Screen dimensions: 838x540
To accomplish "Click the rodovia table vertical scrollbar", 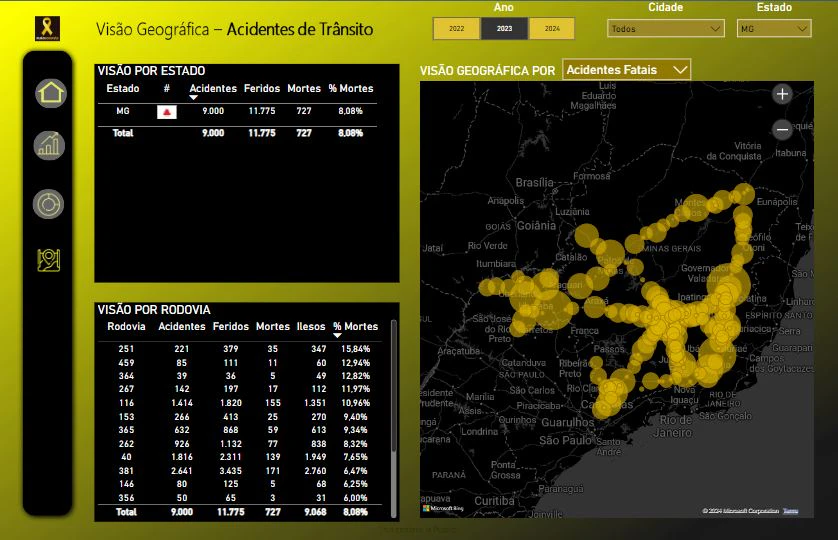I will click(394, 385).
